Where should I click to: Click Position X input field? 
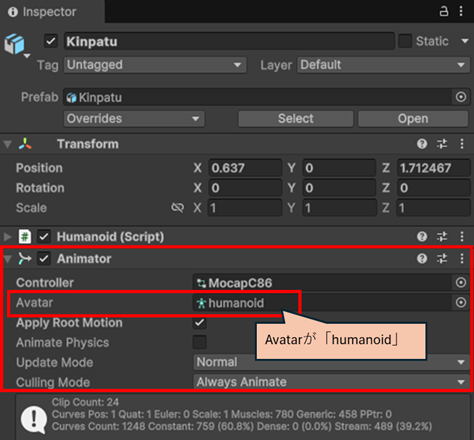click(245, 168)
